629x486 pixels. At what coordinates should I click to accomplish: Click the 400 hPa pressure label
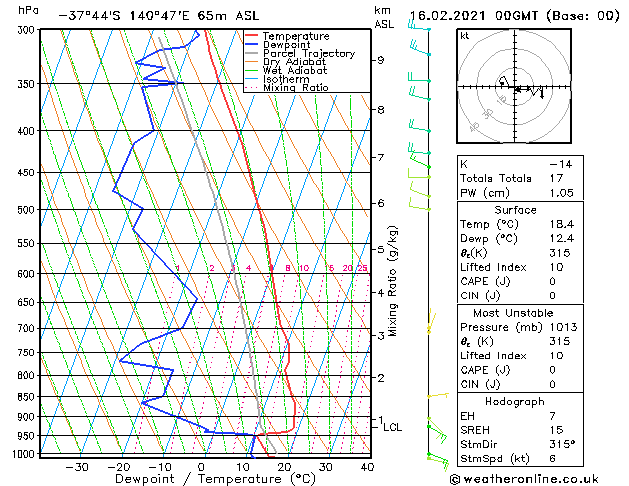pyautogui.click(x=28, y=131)
